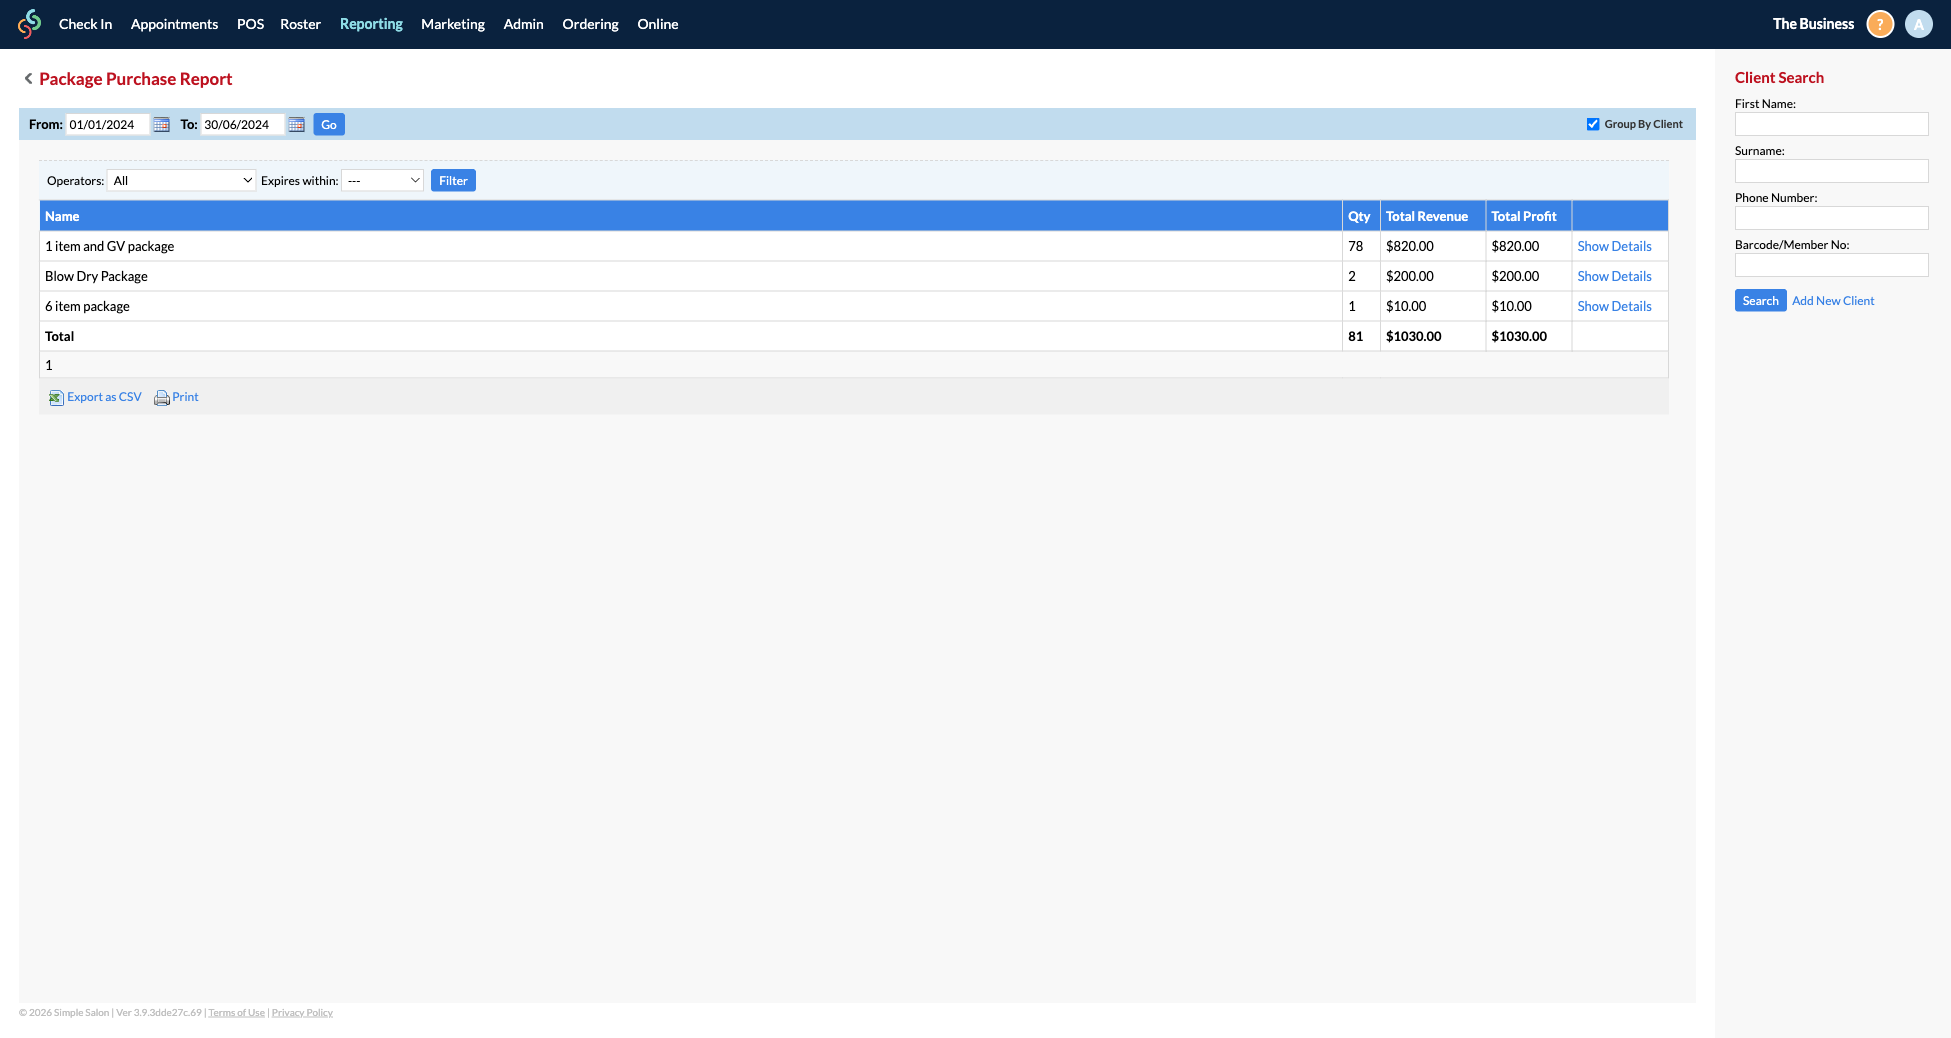1951x1038 pixels.
Task: Click the printer icon
Action: click(x=161, y=398)
